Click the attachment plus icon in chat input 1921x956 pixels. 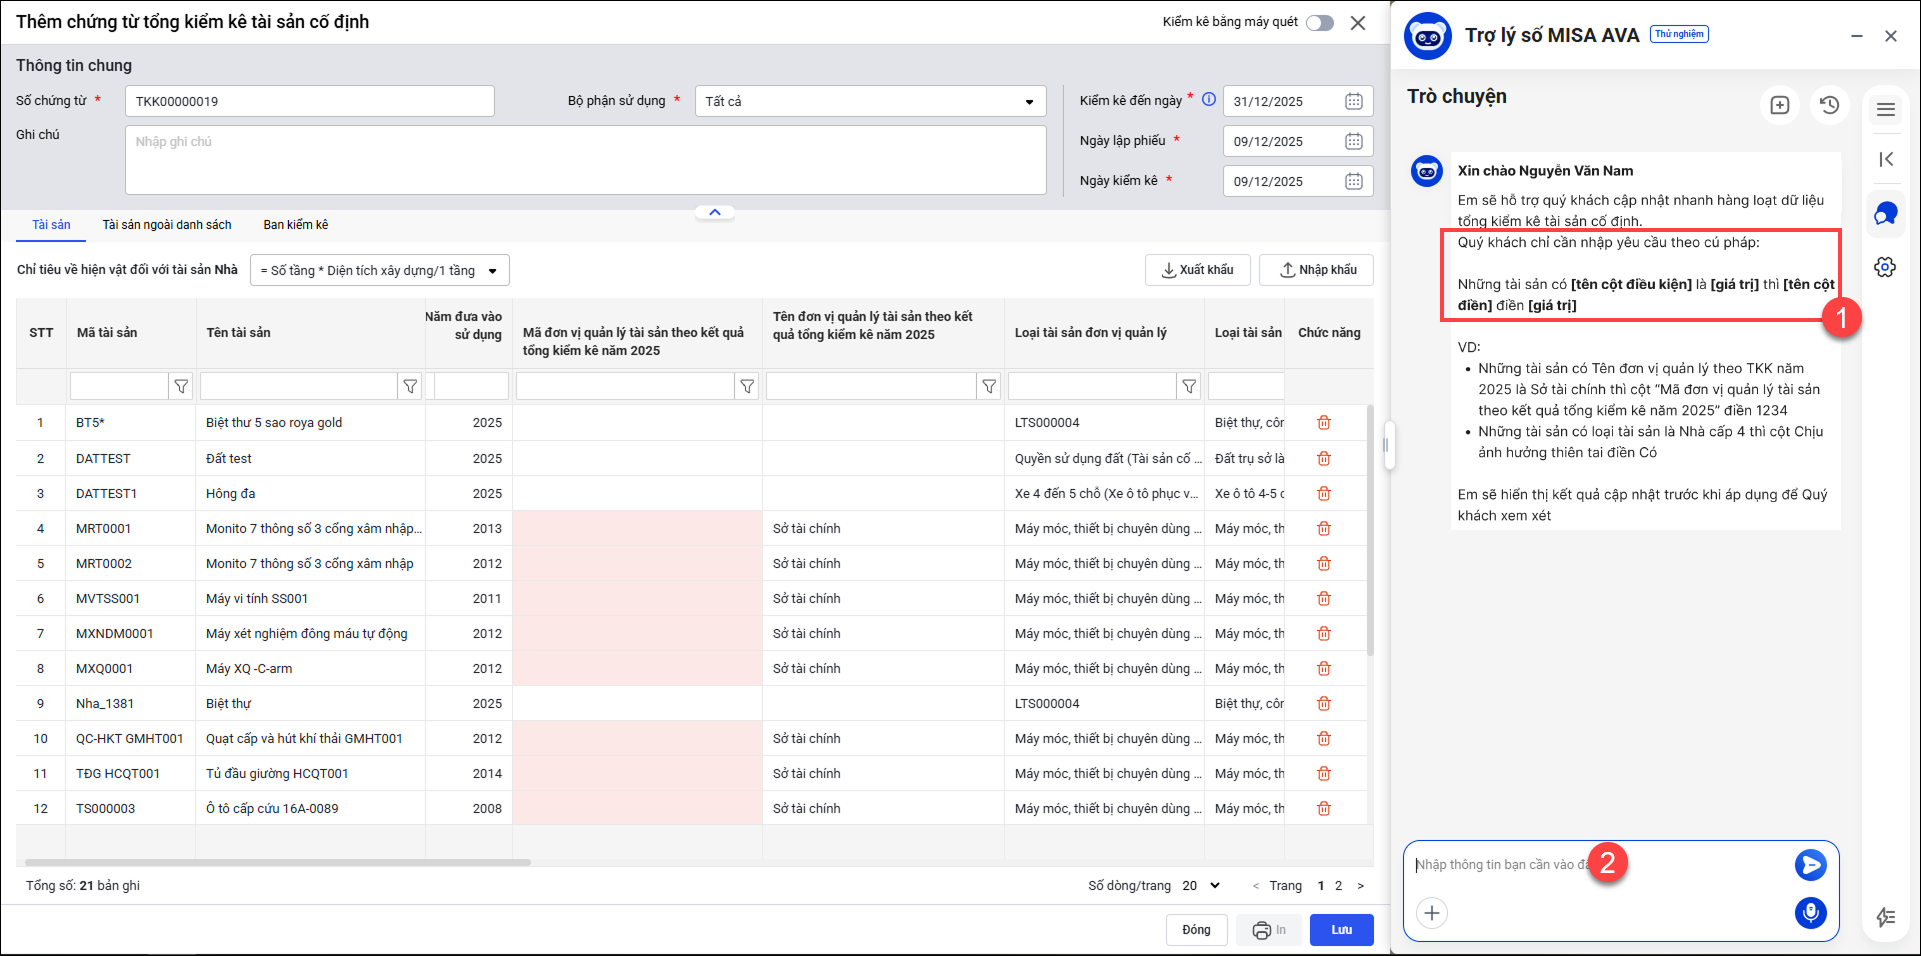[1432, 913]
